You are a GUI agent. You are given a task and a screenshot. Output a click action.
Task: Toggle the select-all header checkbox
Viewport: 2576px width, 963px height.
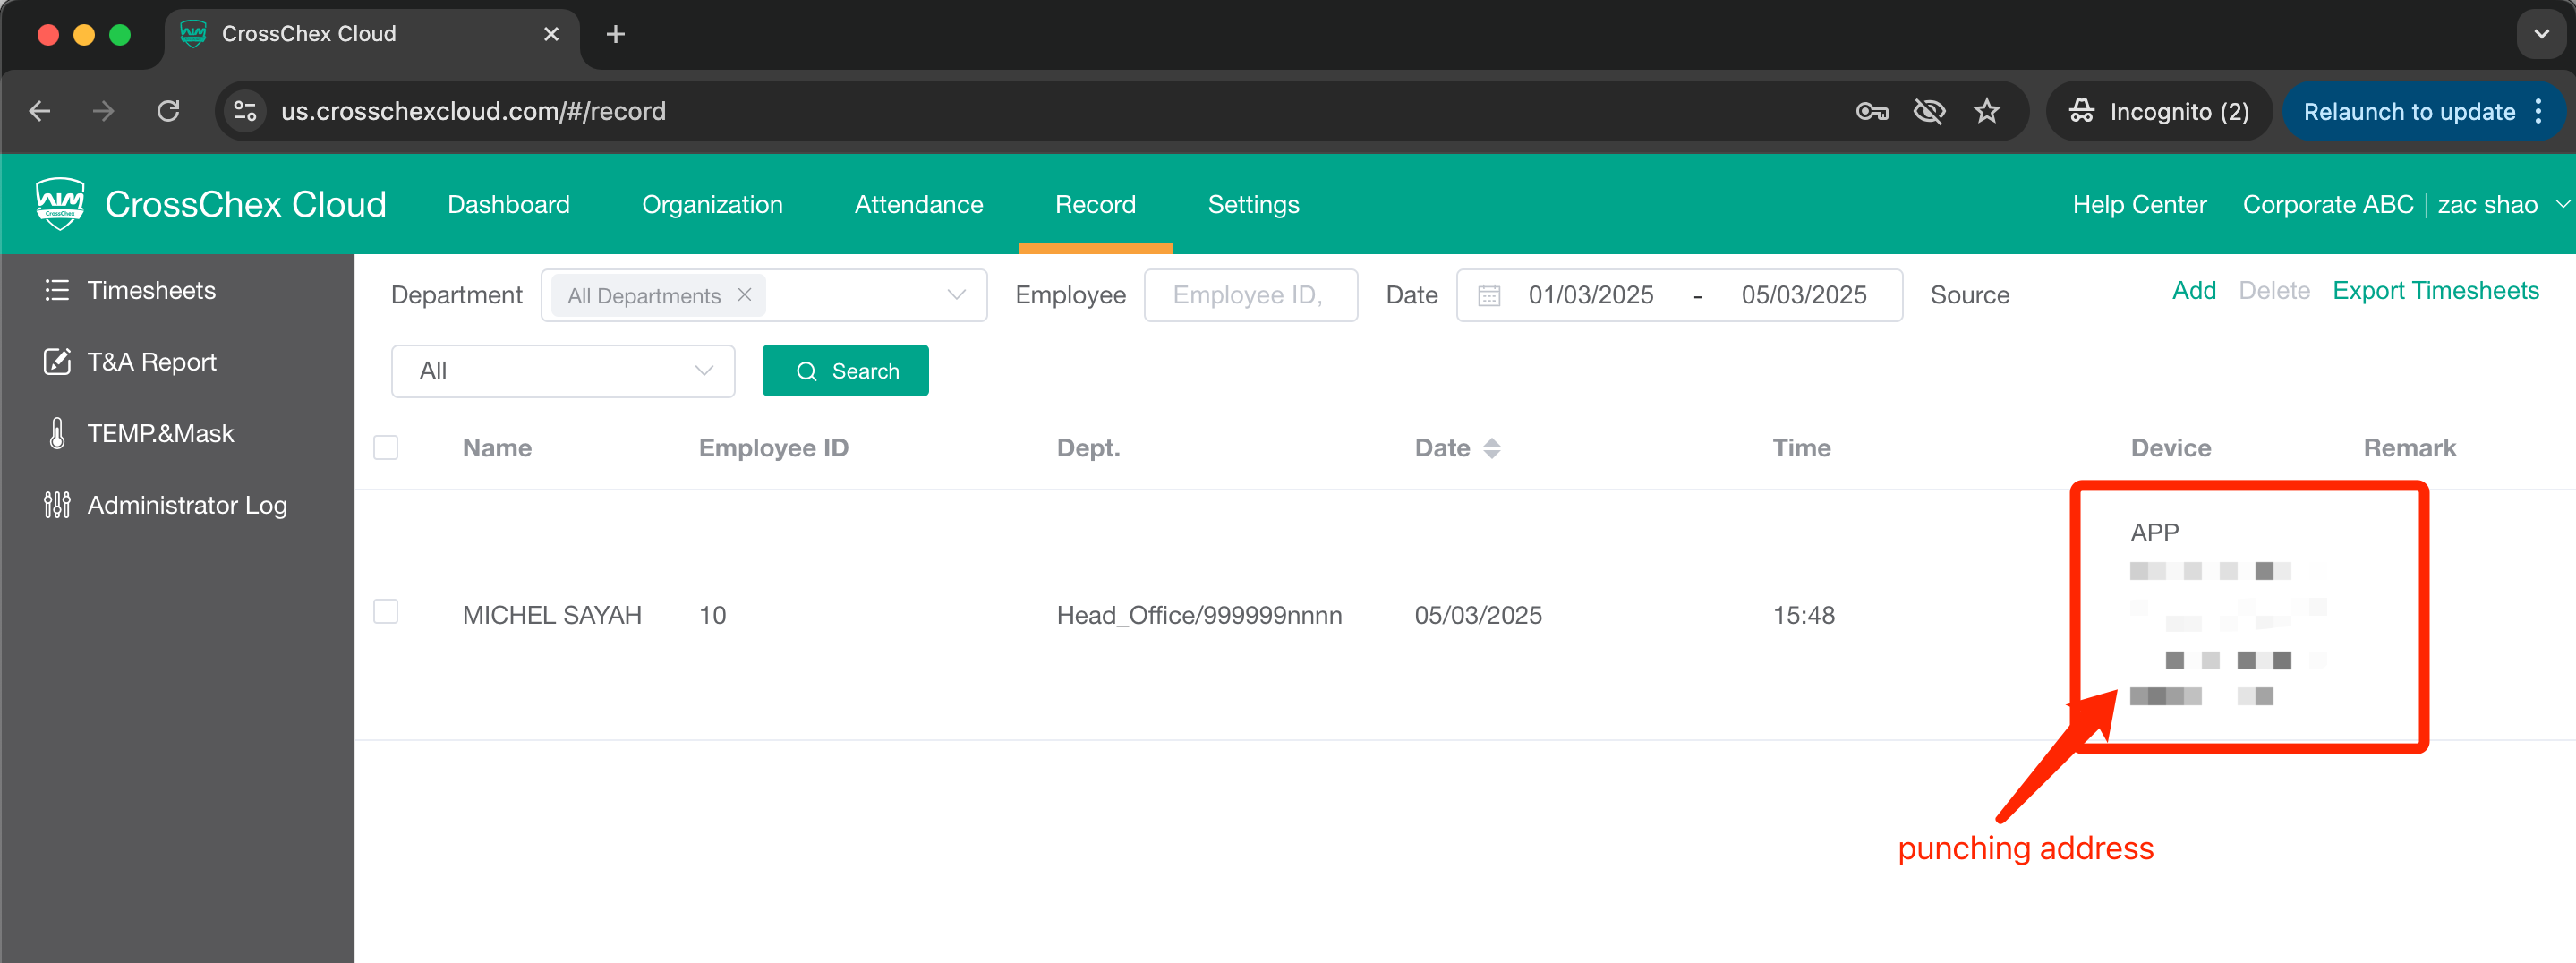pos(385,447)
